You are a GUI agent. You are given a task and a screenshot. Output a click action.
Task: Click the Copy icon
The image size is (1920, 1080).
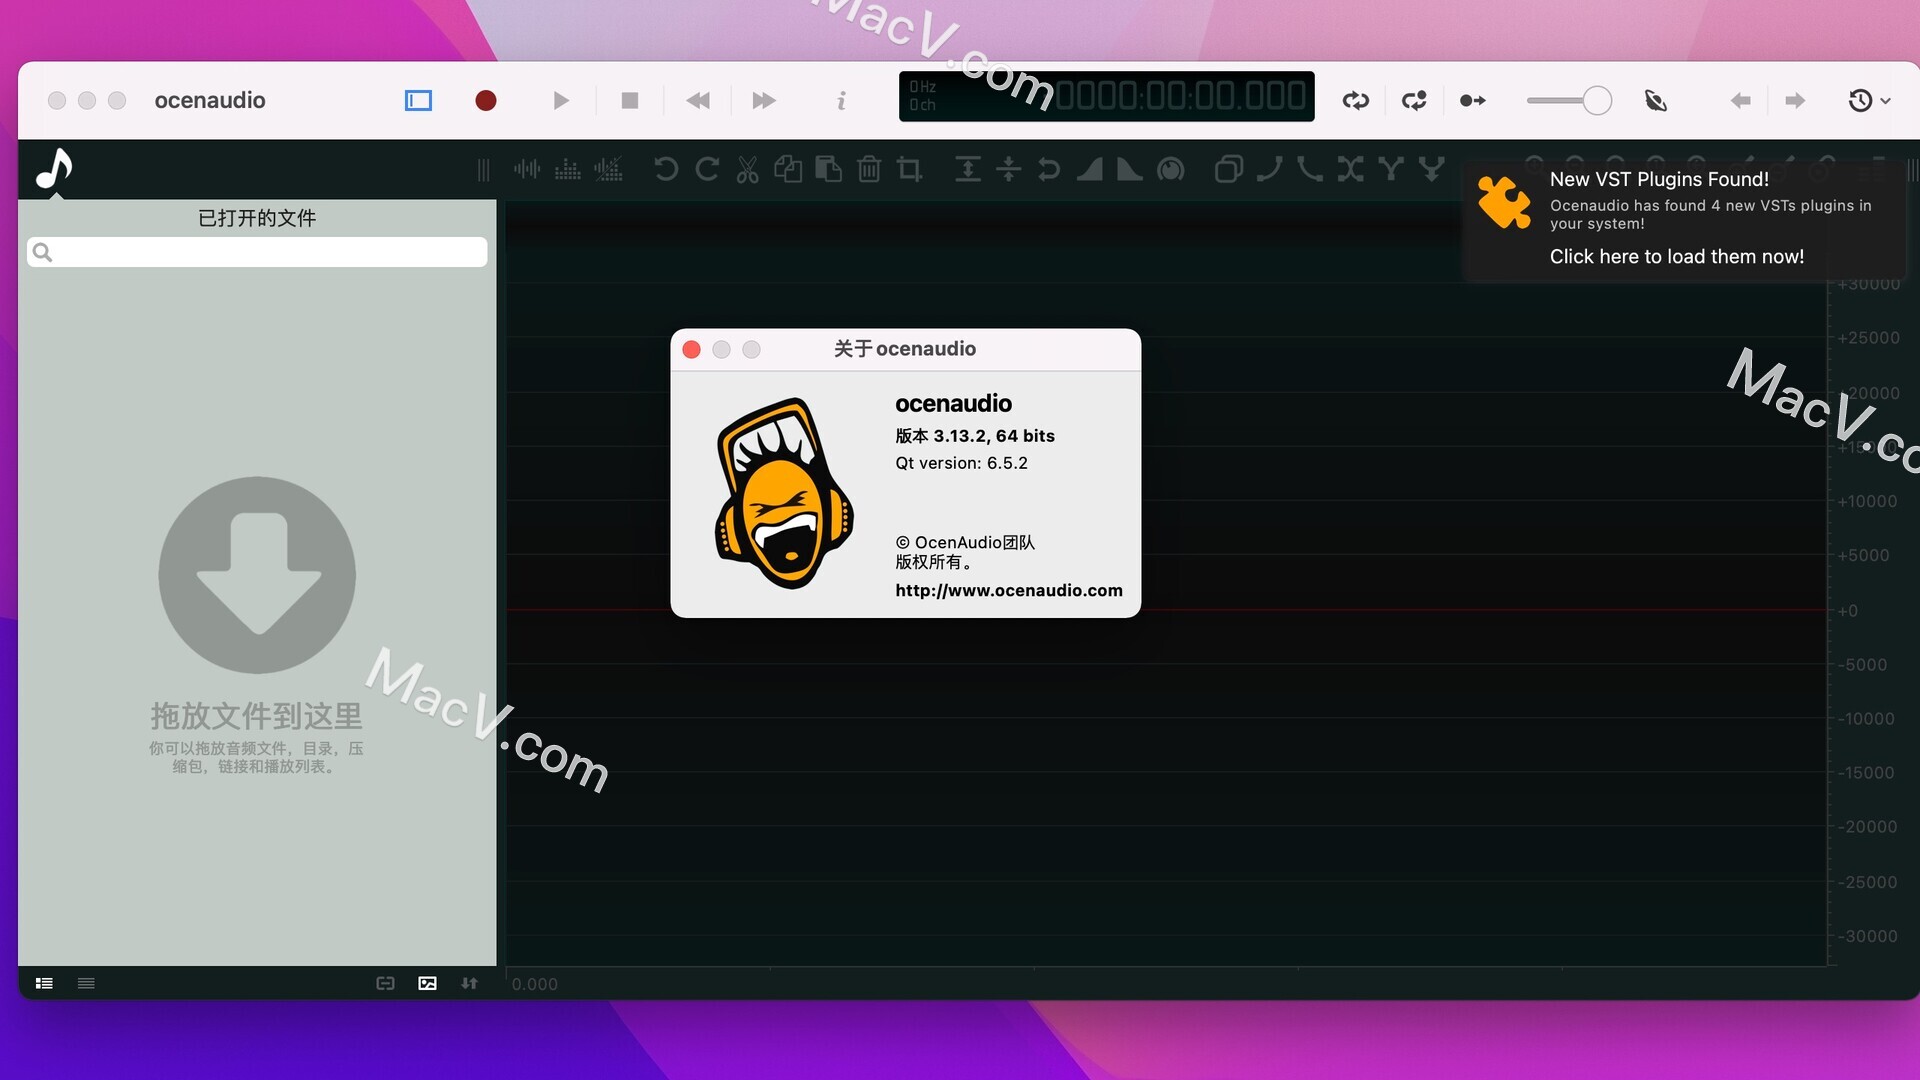click(x=788, y=169)
